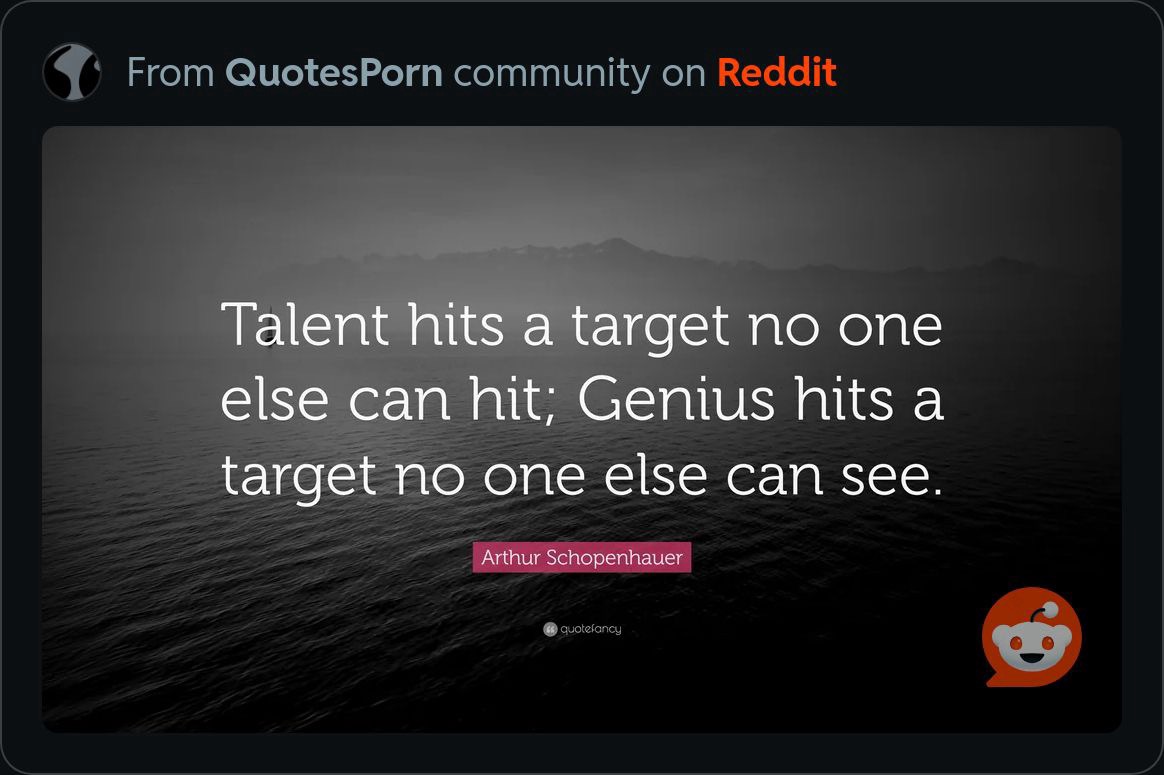
Task: Click the quote line "else can hit; Genius hits a"
Action: (x=582, y=399)
